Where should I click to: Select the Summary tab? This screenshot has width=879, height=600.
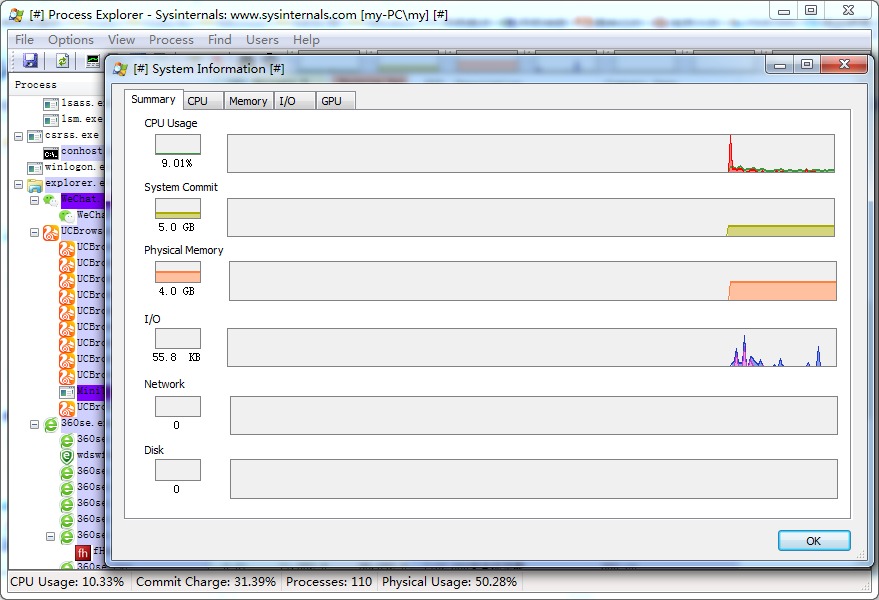153,99
